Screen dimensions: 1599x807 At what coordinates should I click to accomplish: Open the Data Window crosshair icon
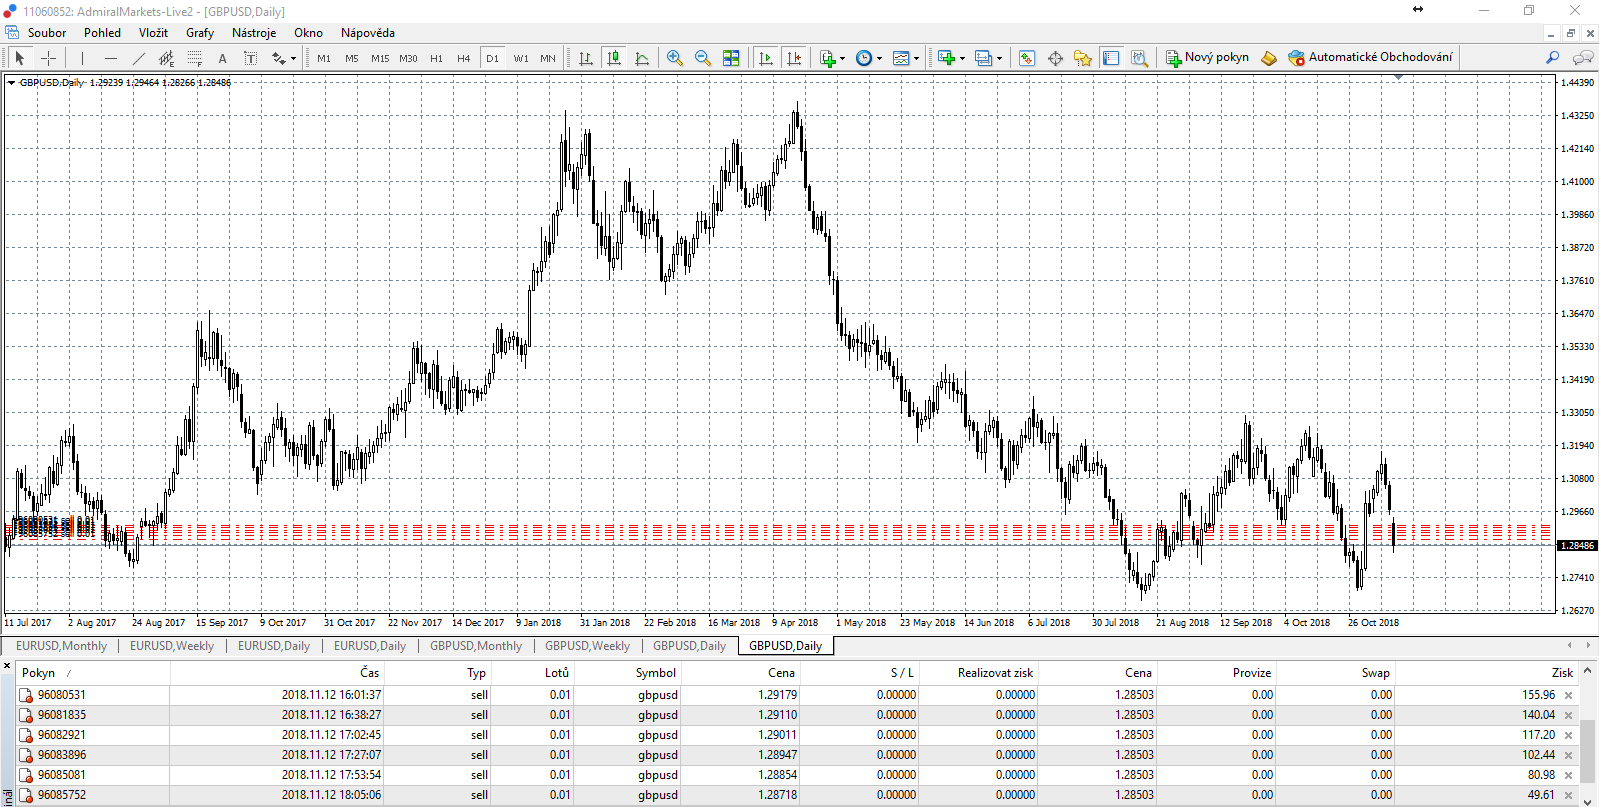pos(1055,58)
